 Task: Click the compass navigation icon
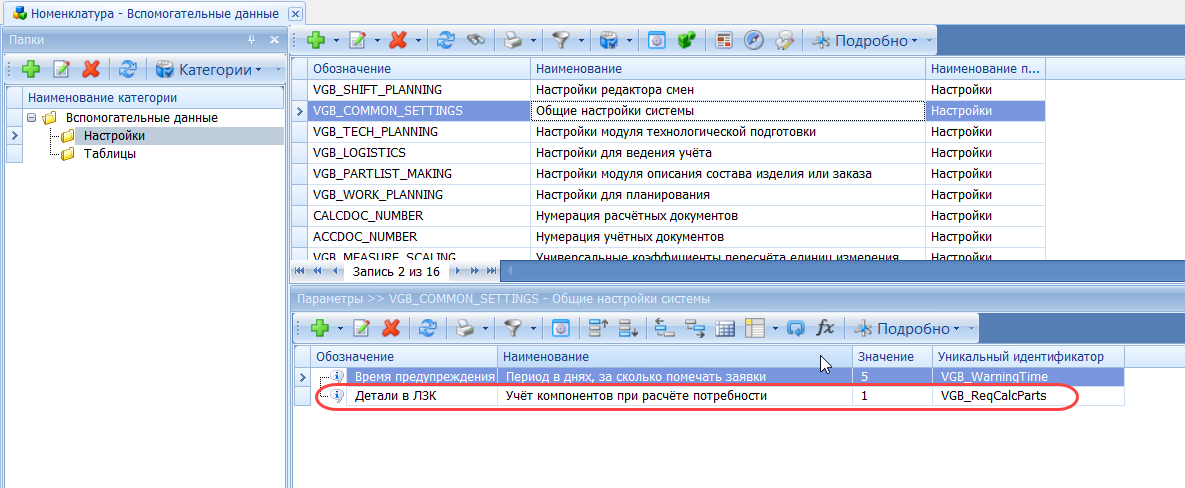point(755,41)
